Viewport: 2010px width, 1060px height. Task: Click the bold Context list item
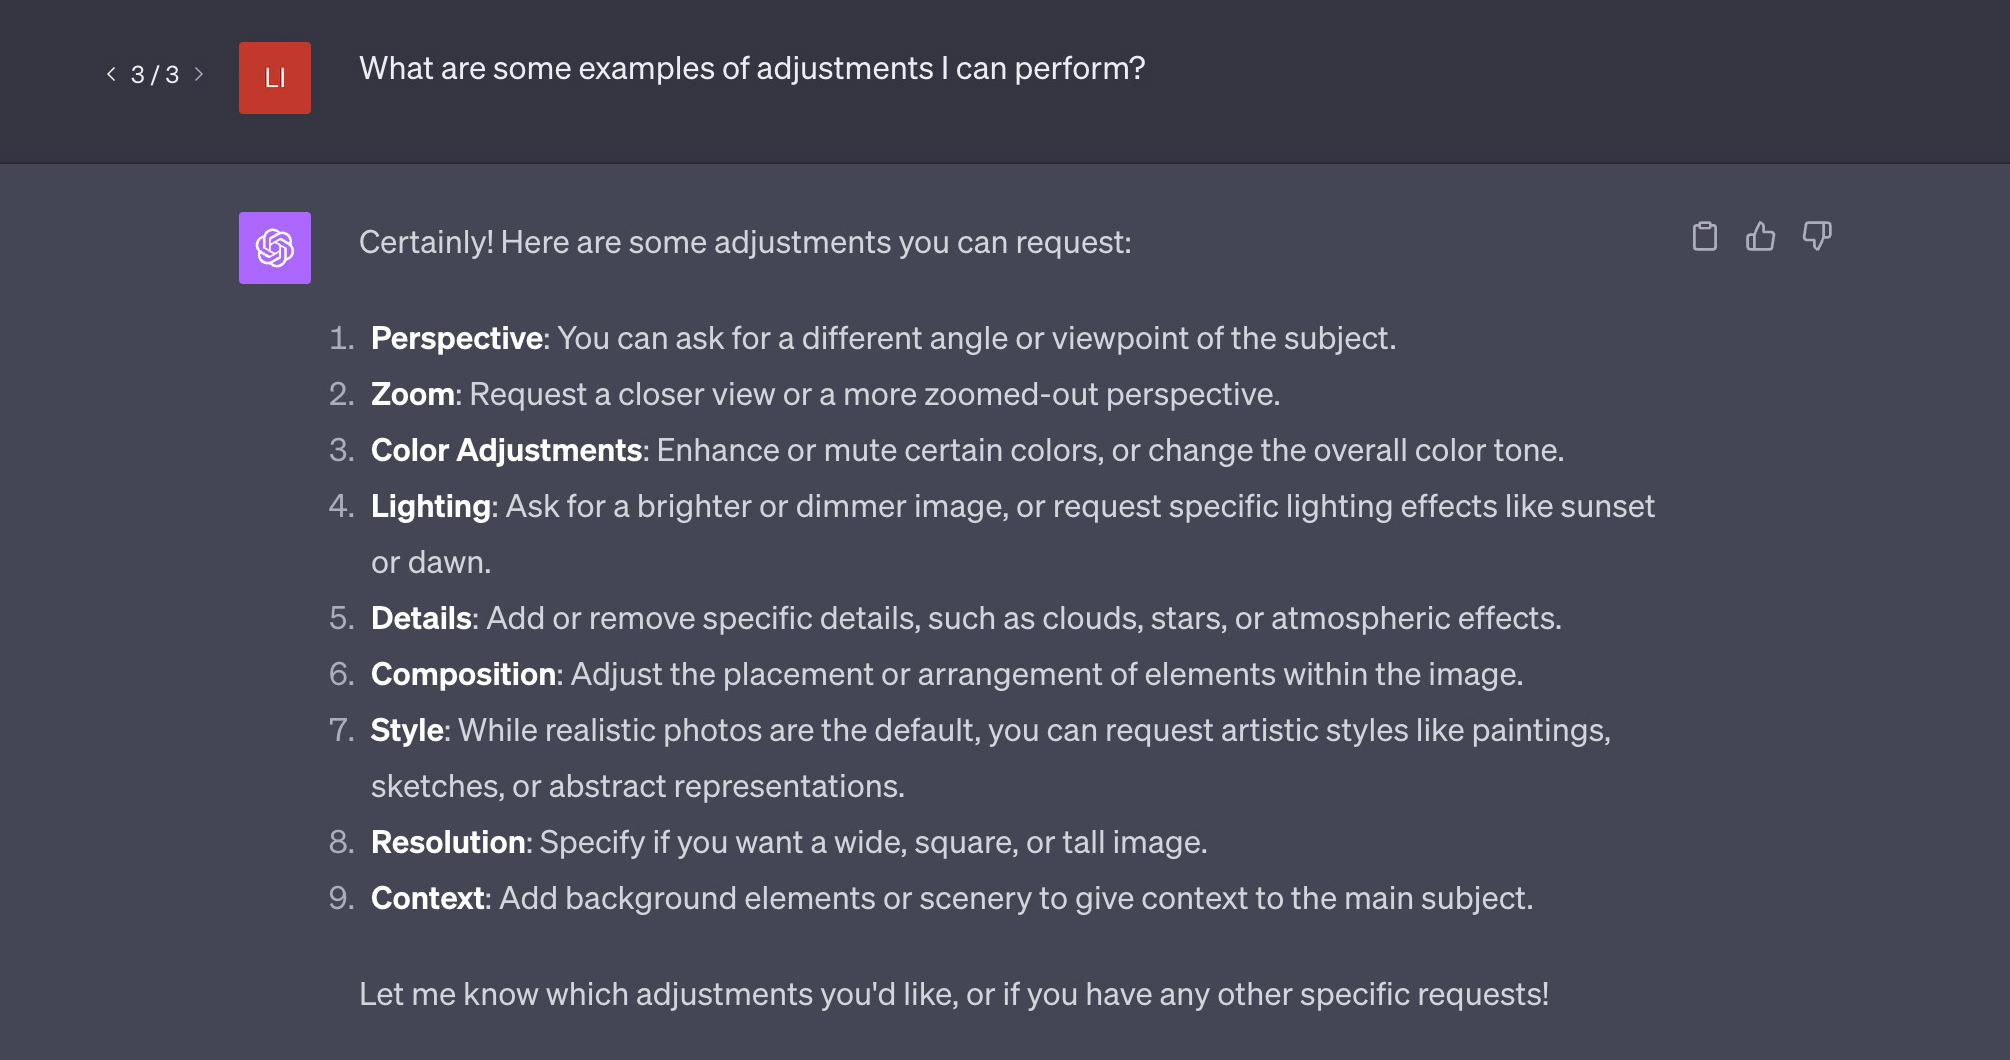(428, 898)
